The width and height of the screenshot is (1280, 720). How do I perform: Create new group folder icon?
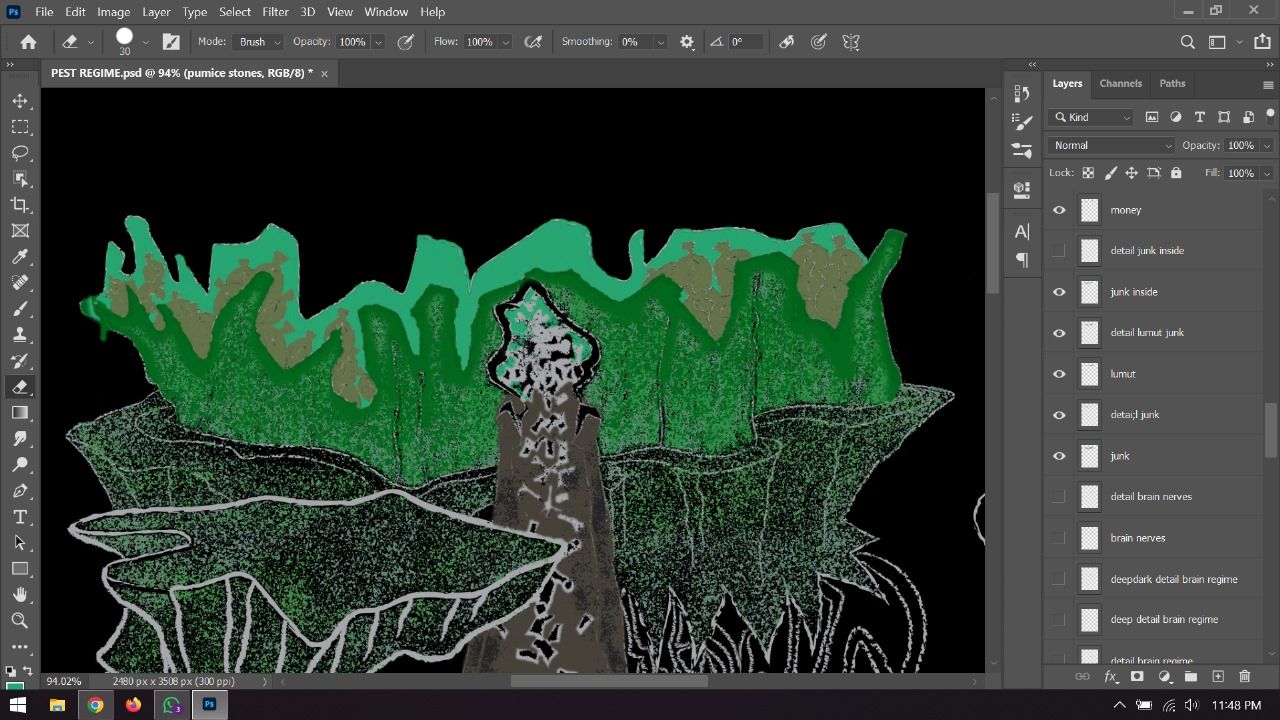(x=1191, y=677)
